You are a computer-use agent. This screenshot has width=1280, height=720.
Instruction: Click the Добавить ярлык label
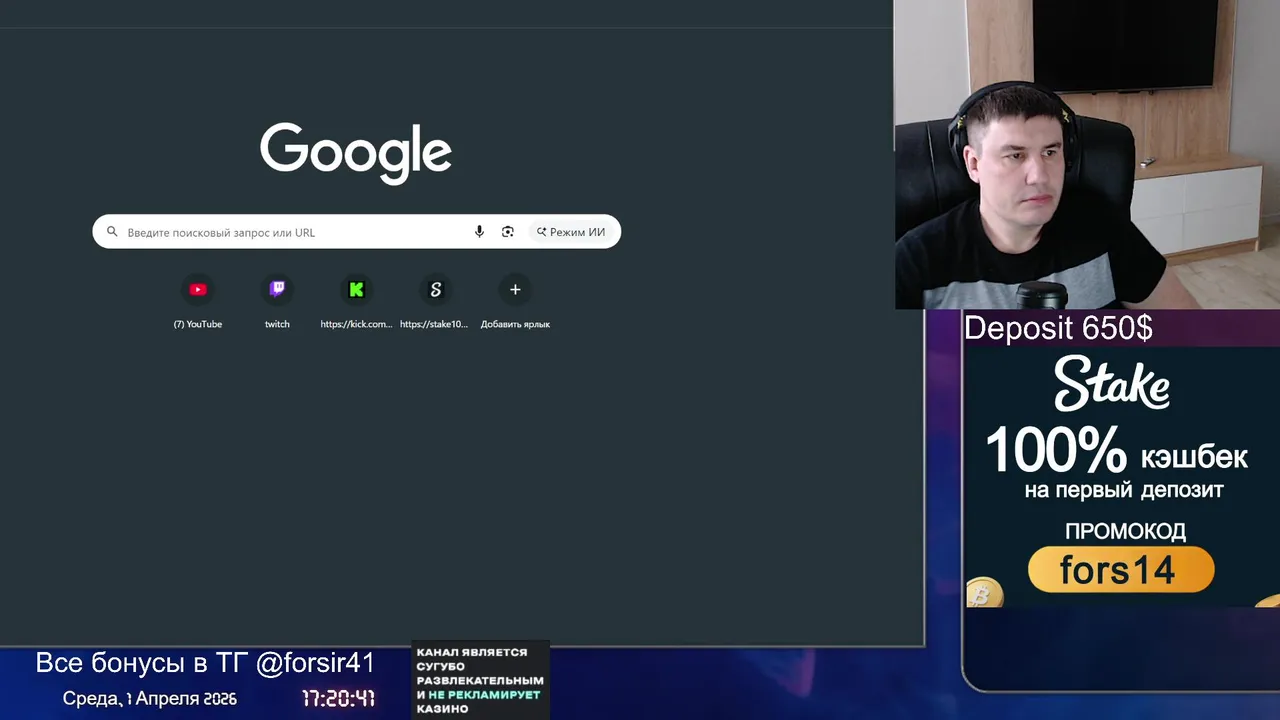tap(515, 324)
